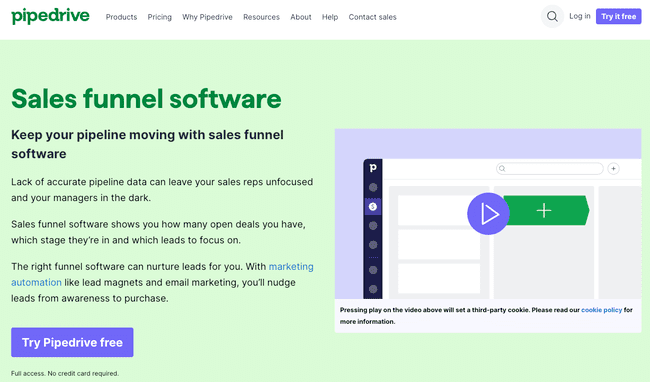Image resolution: width=650 pixels, height=382 pixels.
Task: Click the video preview thumbnail
Action: pos(488,214)
